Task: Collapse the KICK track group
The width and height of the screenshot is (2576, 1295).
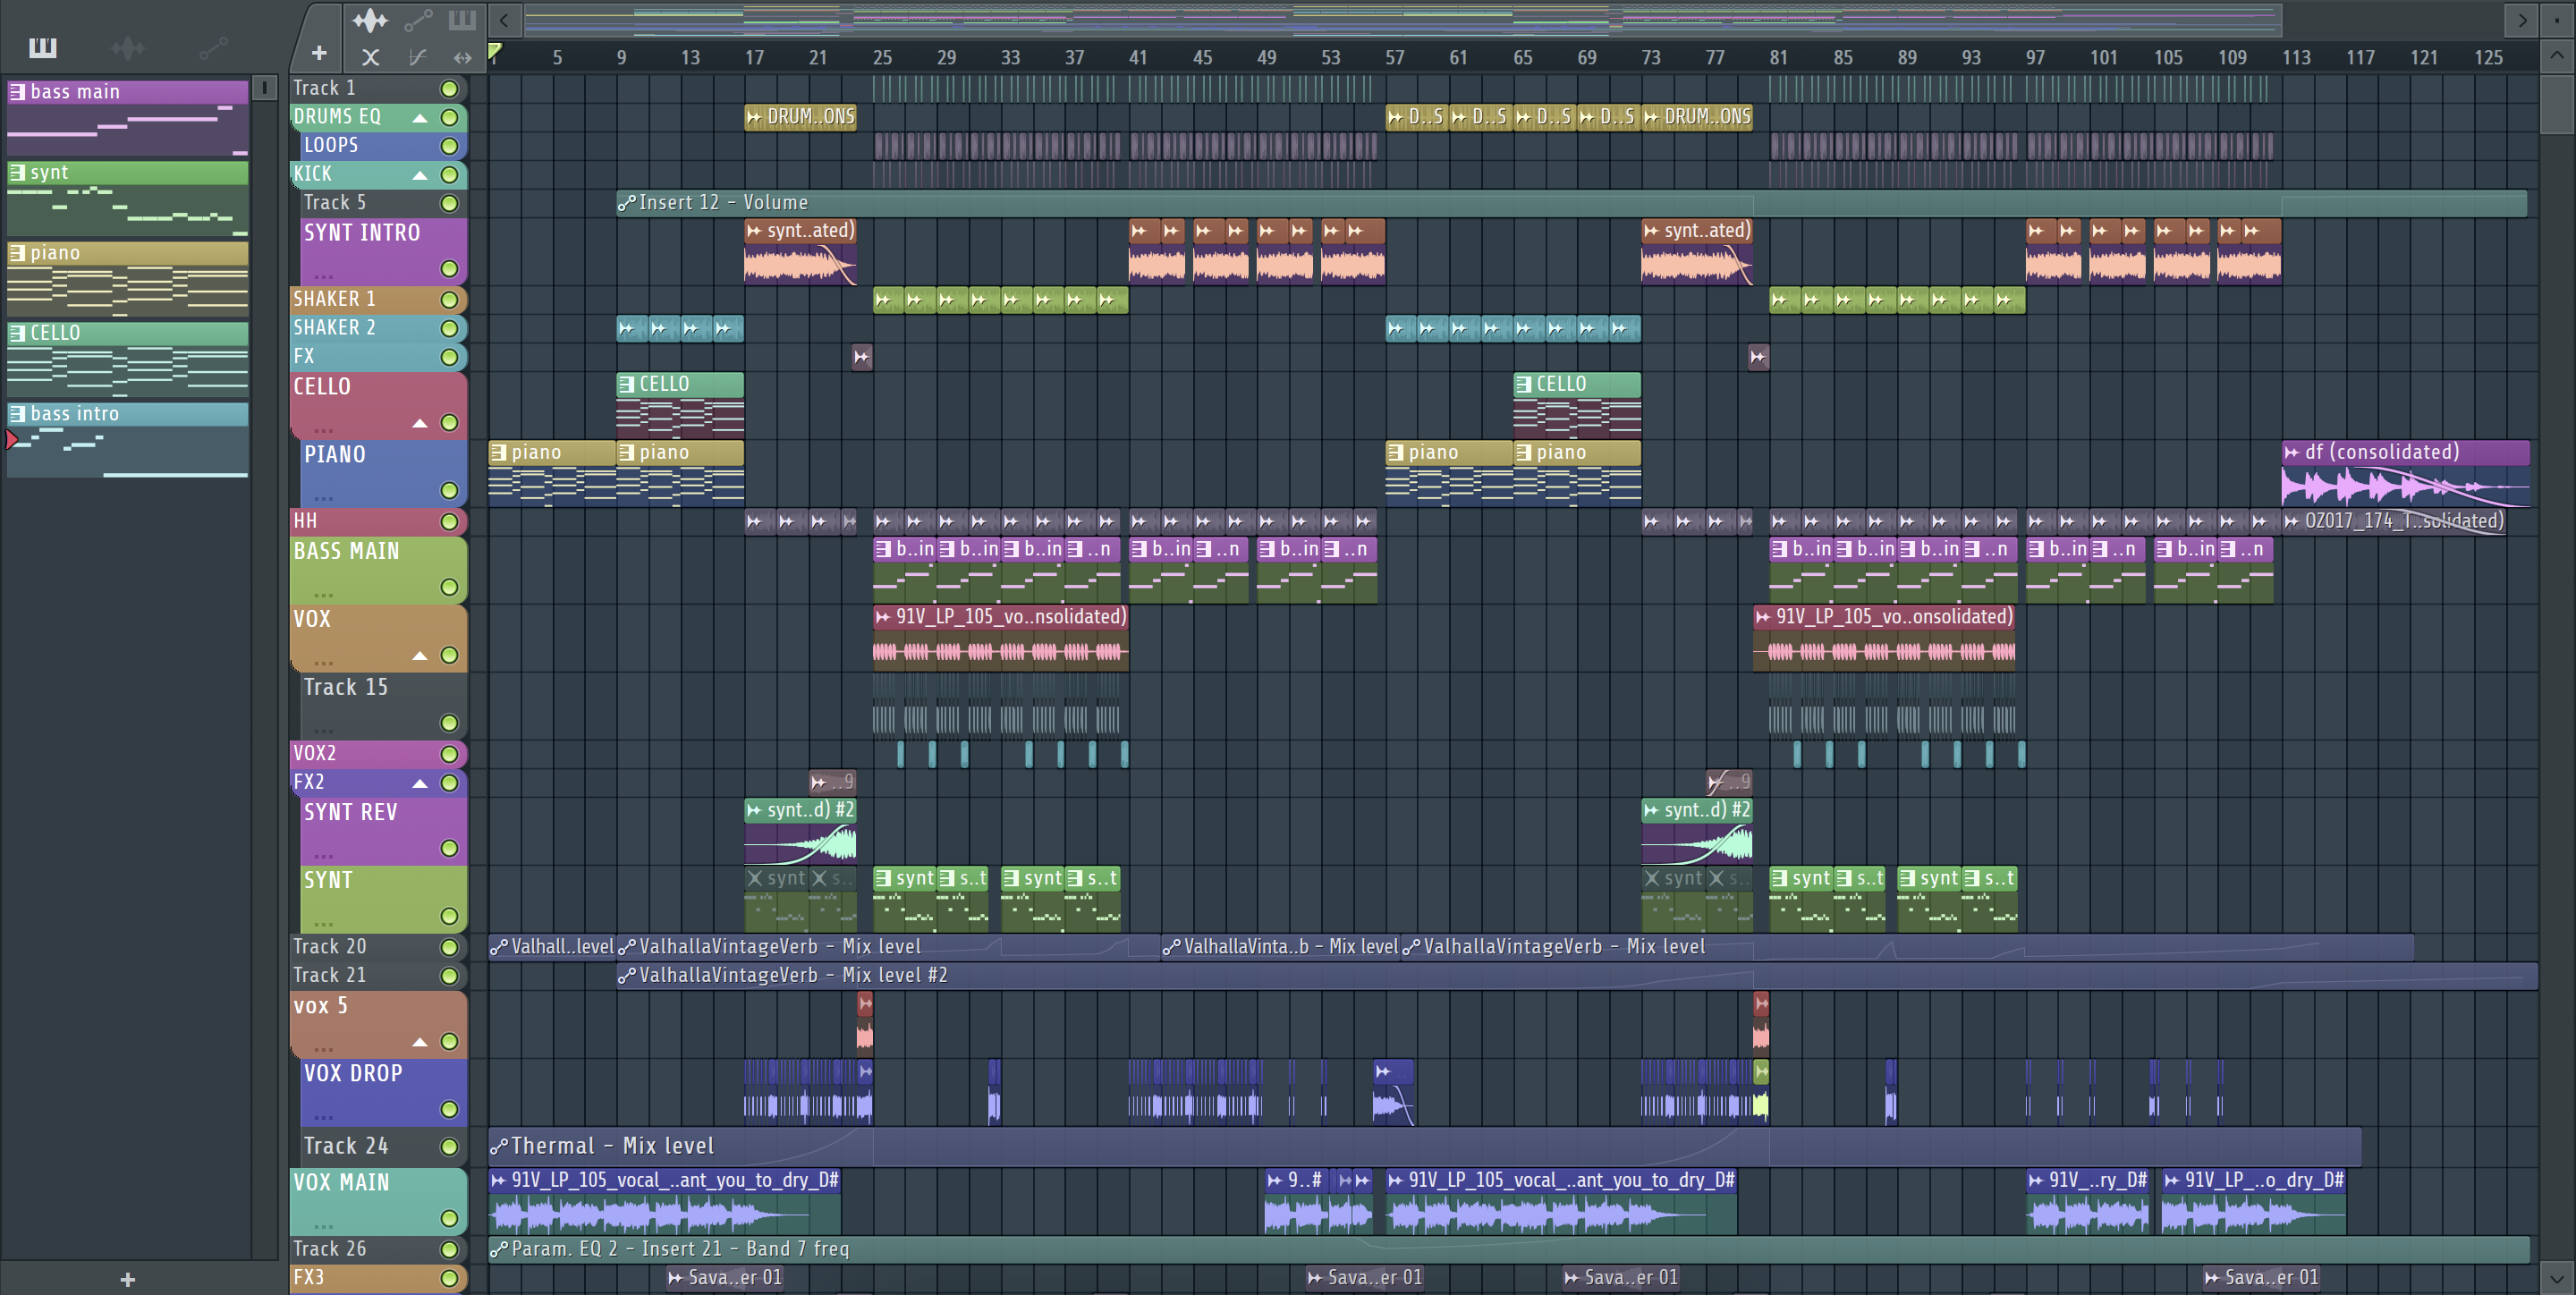Action: [420, 175]
